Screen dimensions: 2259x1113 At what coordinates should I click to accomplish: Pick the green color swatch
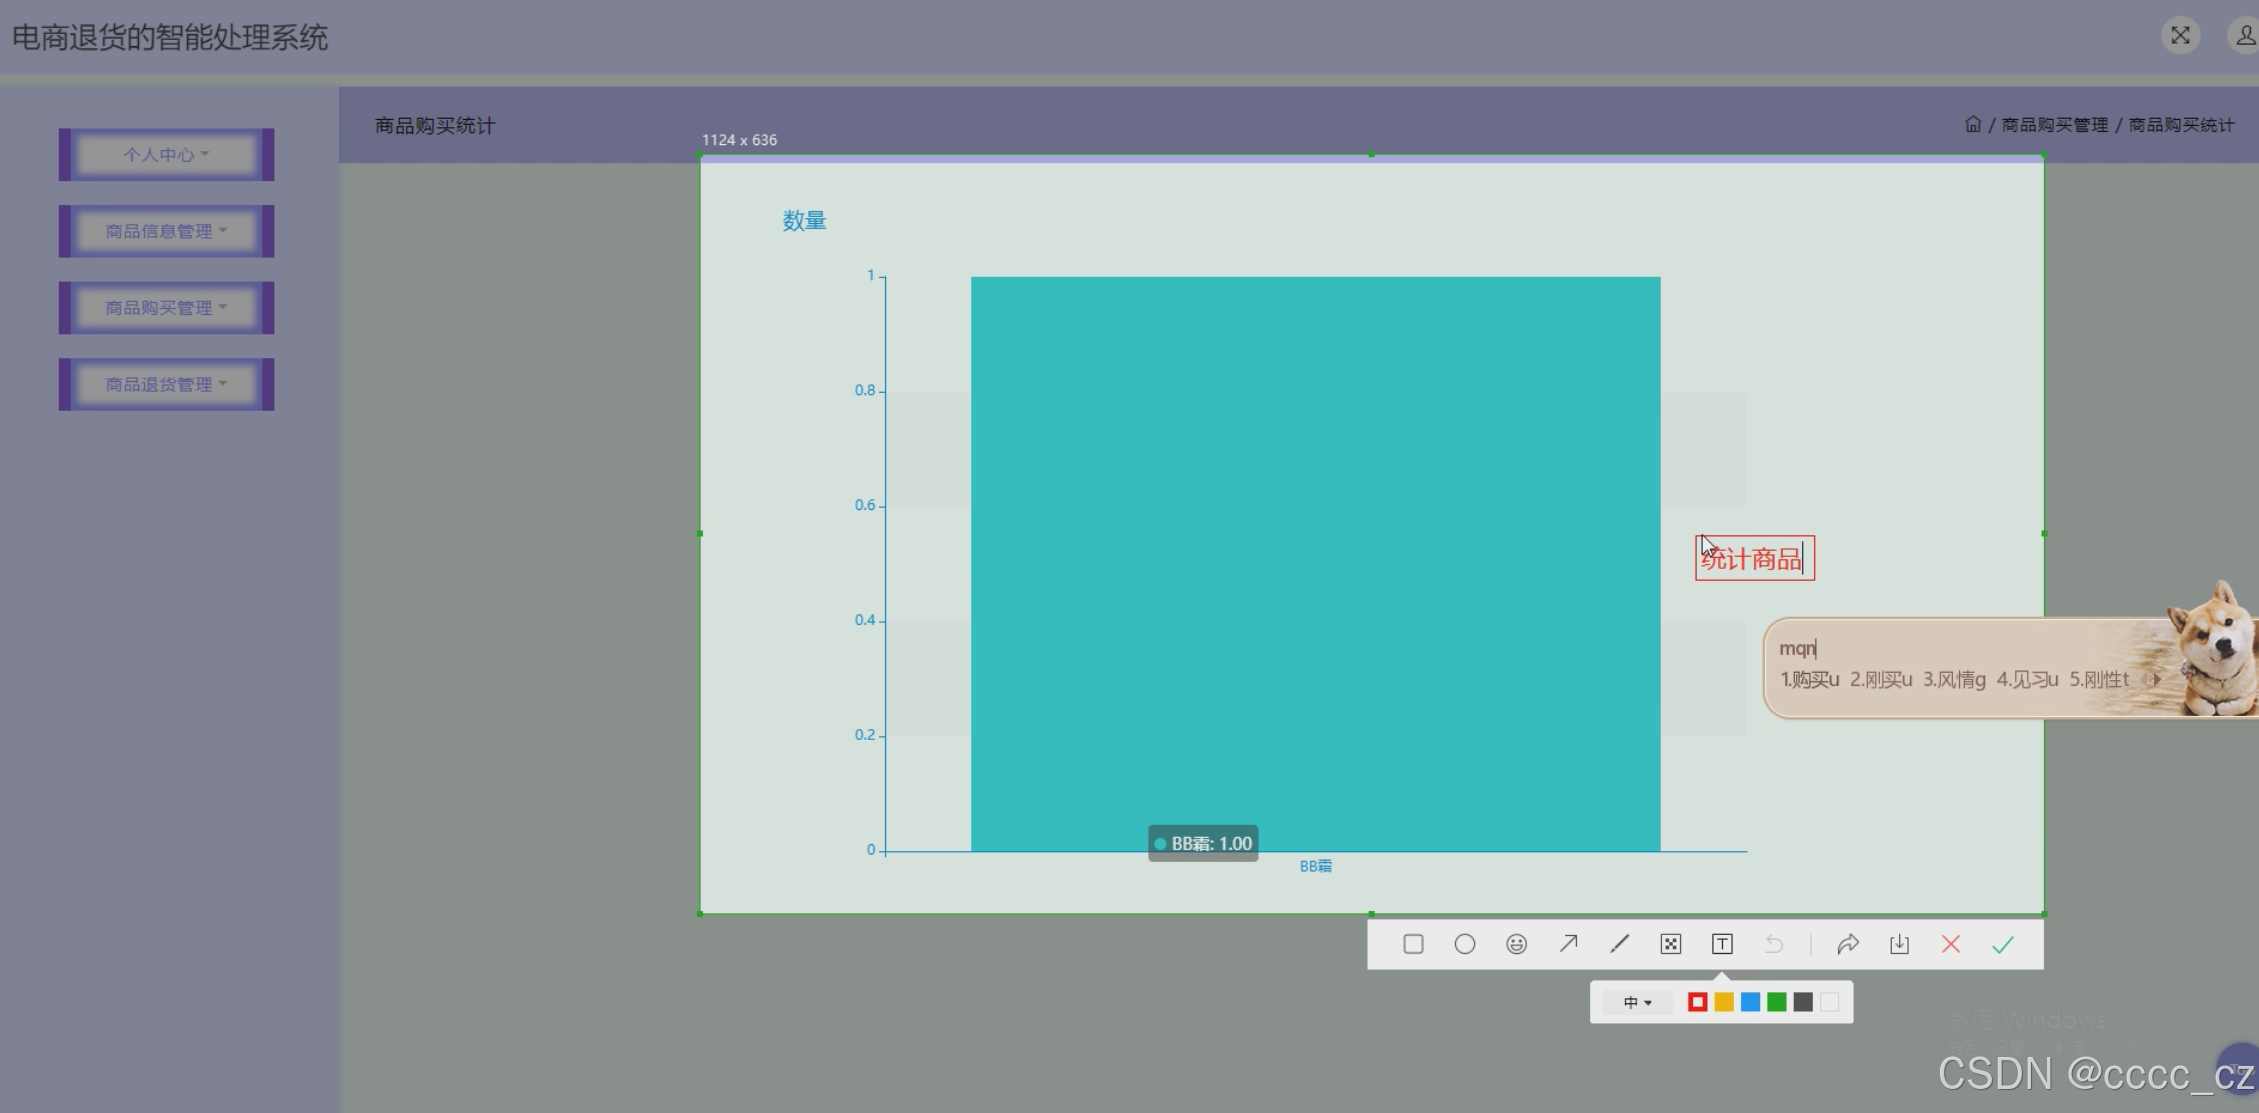pos(1777,1002)
